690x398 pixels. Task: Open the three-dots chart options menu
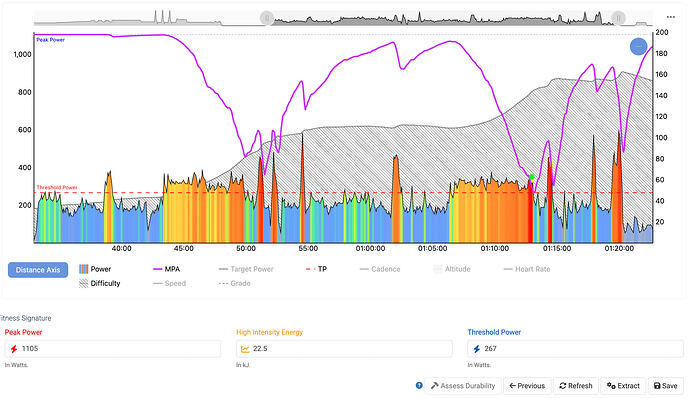(x=670, y=17)
